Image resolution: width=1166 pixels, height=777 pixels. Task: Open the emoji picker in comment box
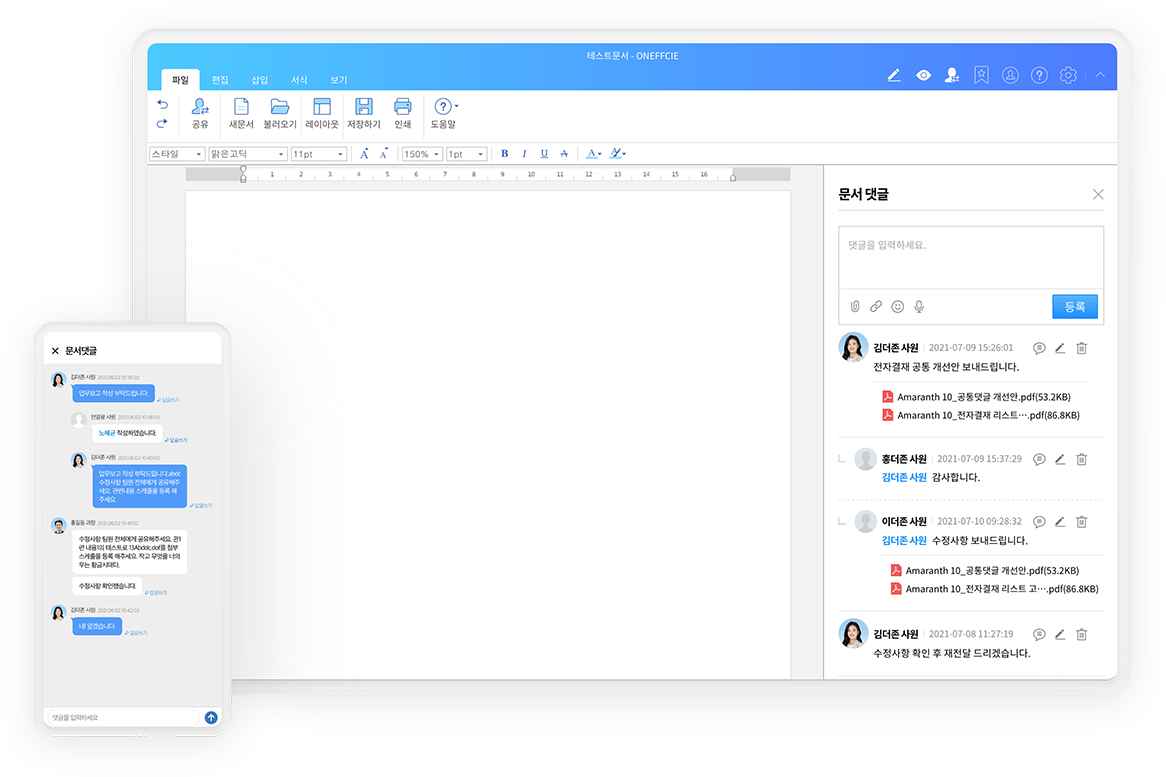(x=898, y=306)
